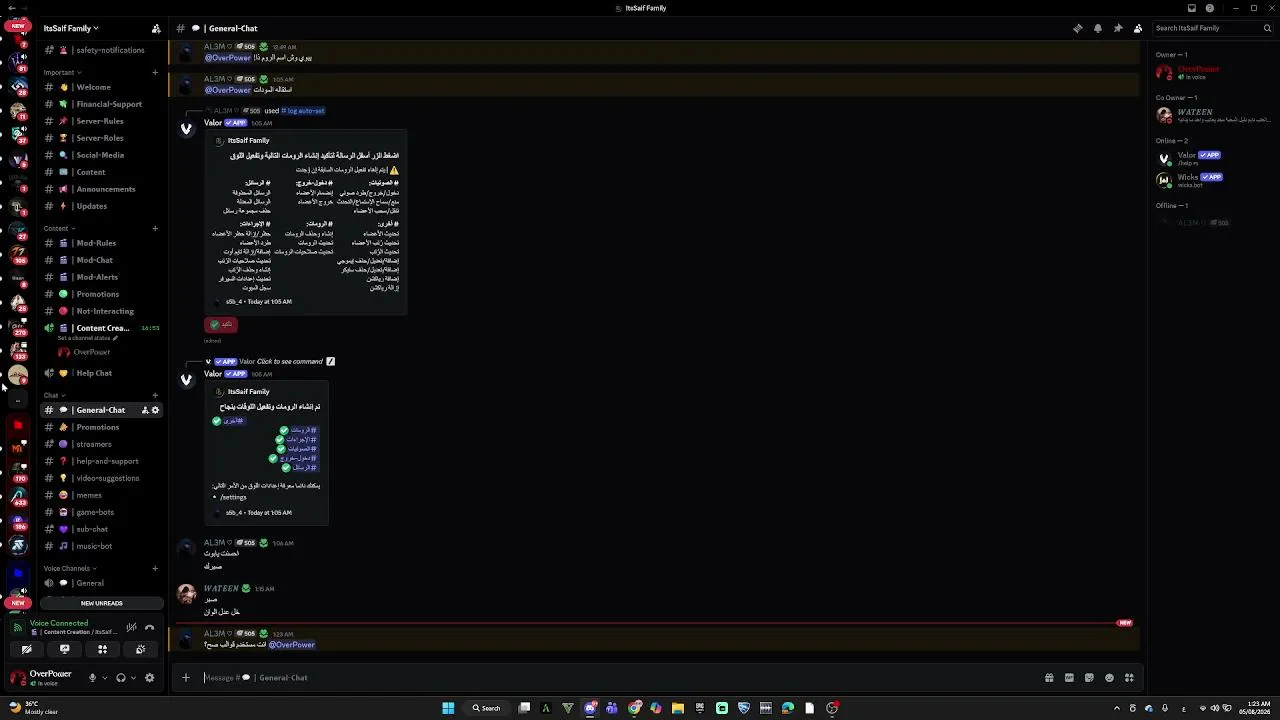The image size is (1280, 720).
Task: Open Windows Start menu
Action: tap(448, 708)
